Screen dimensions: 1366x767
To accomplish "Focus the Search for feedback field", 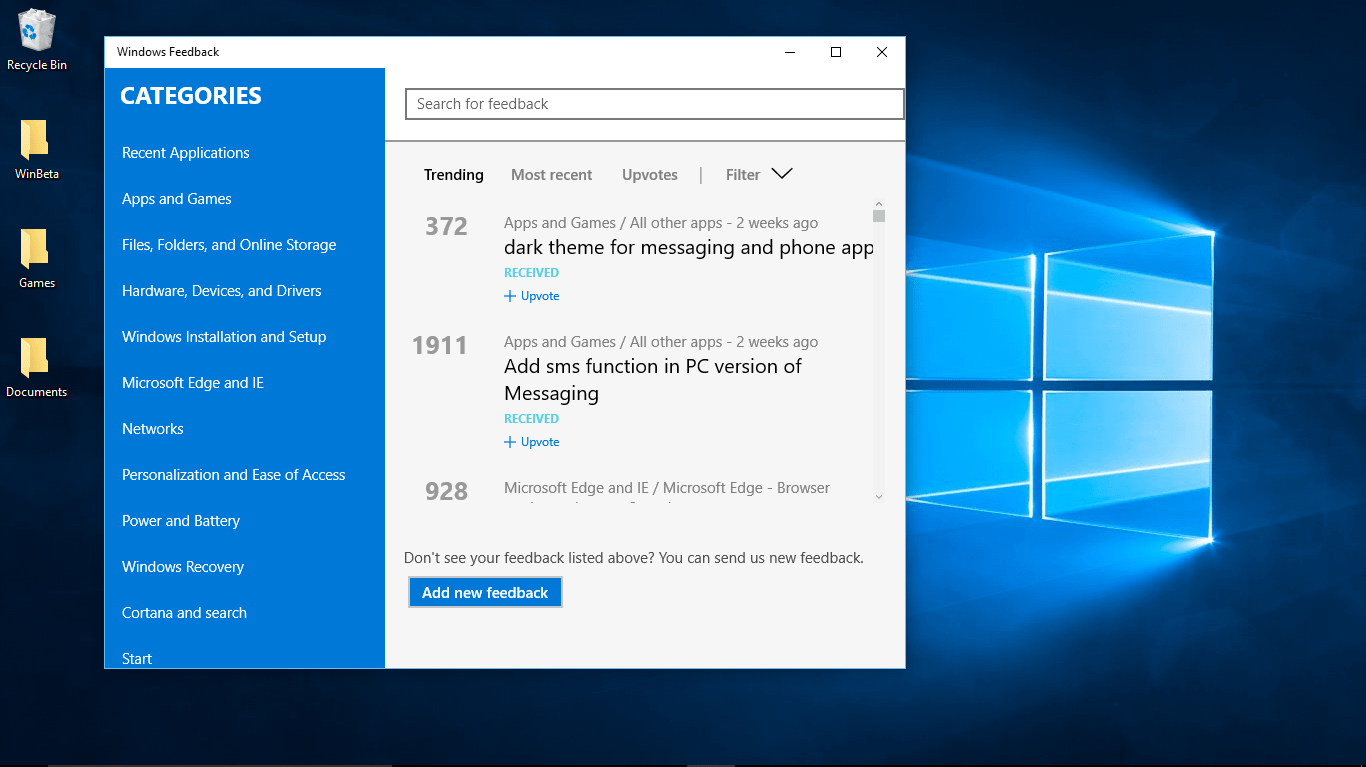I will [x=654, y=104].
